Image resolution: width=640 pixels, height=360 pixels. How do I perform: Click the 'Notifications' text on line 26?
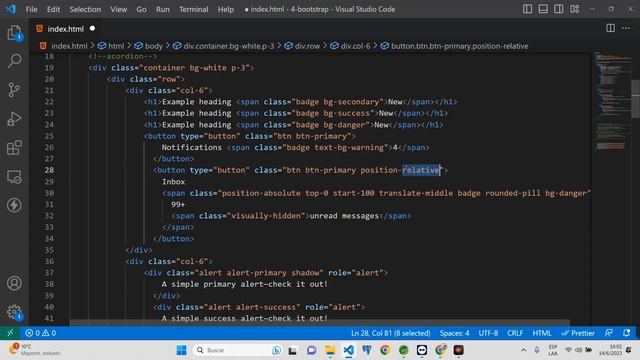coord(191,147)
